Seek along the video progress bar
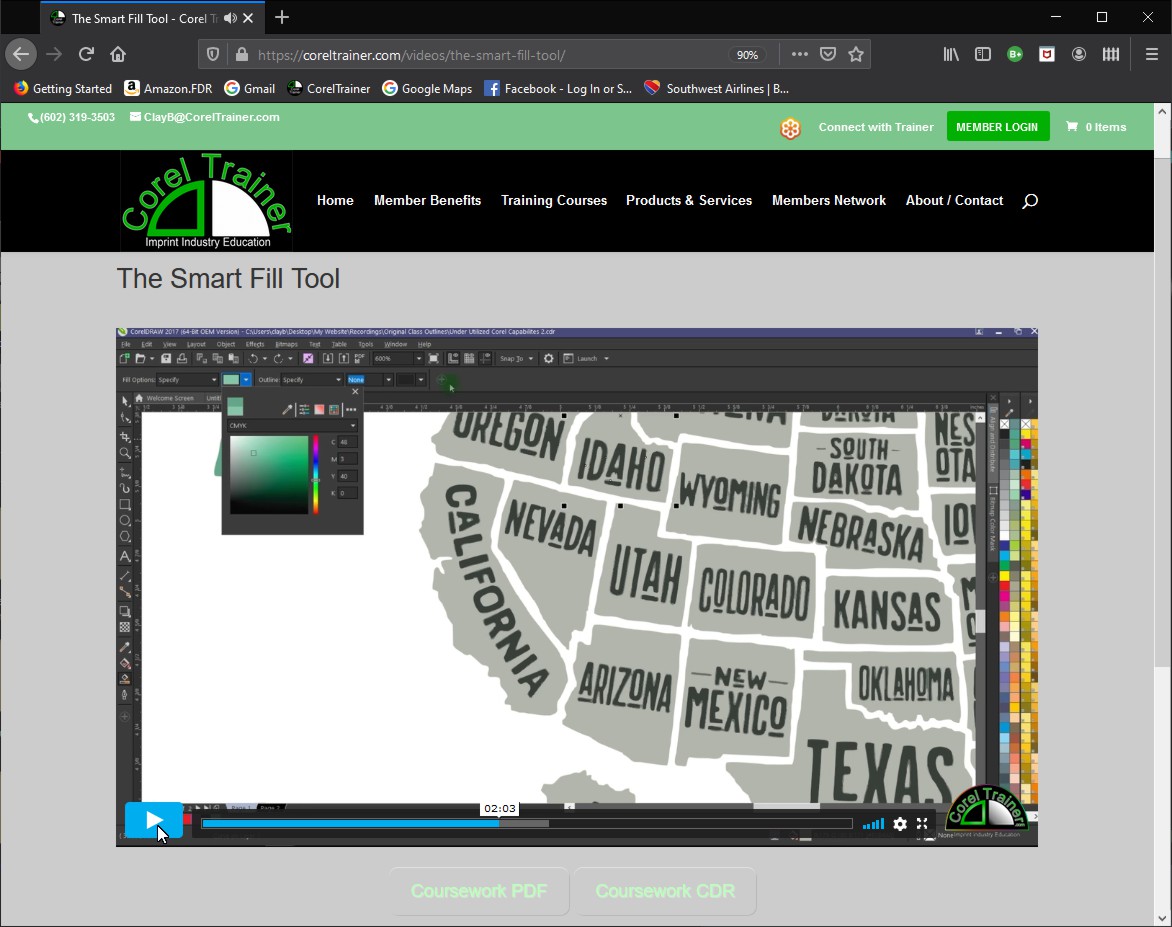This screenshot has width=1172, height=927. (527, 824)
